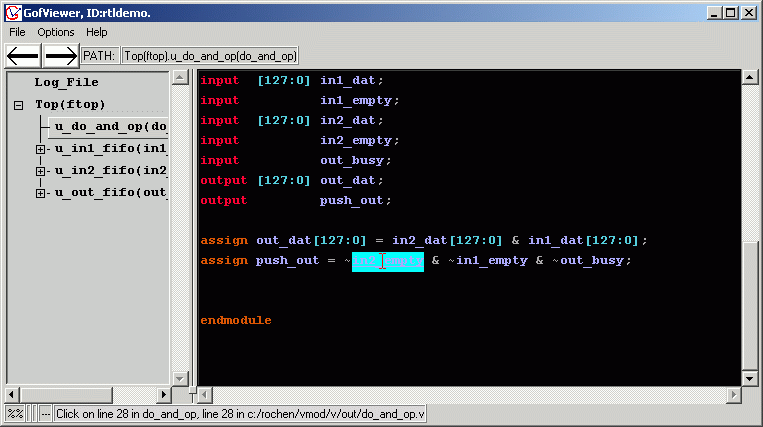This screenshot has height=427, width=763.
Task: Select u_out_fifo tree item
Action: click(x=110, y=193)
